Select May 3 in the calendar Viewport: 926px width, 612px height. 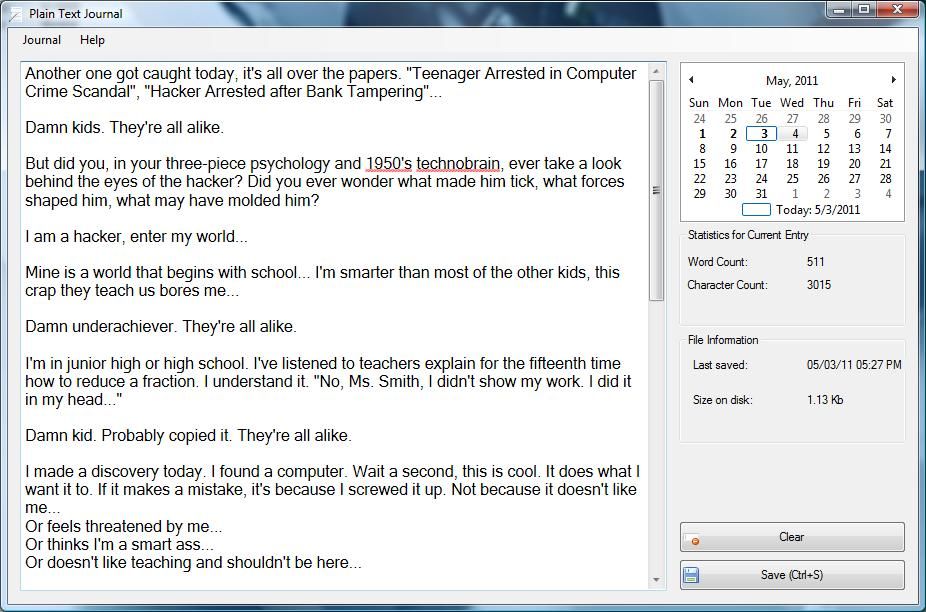(x=761, y=134)
